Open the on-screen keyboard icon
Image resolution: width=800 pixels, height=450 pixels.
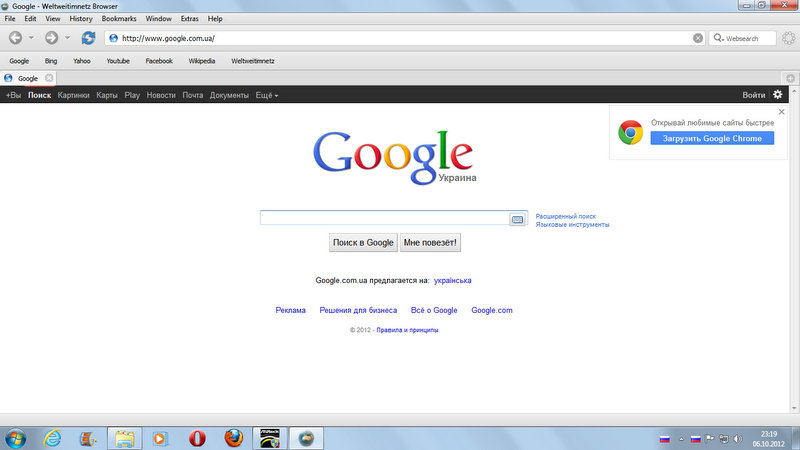(517, 219)
